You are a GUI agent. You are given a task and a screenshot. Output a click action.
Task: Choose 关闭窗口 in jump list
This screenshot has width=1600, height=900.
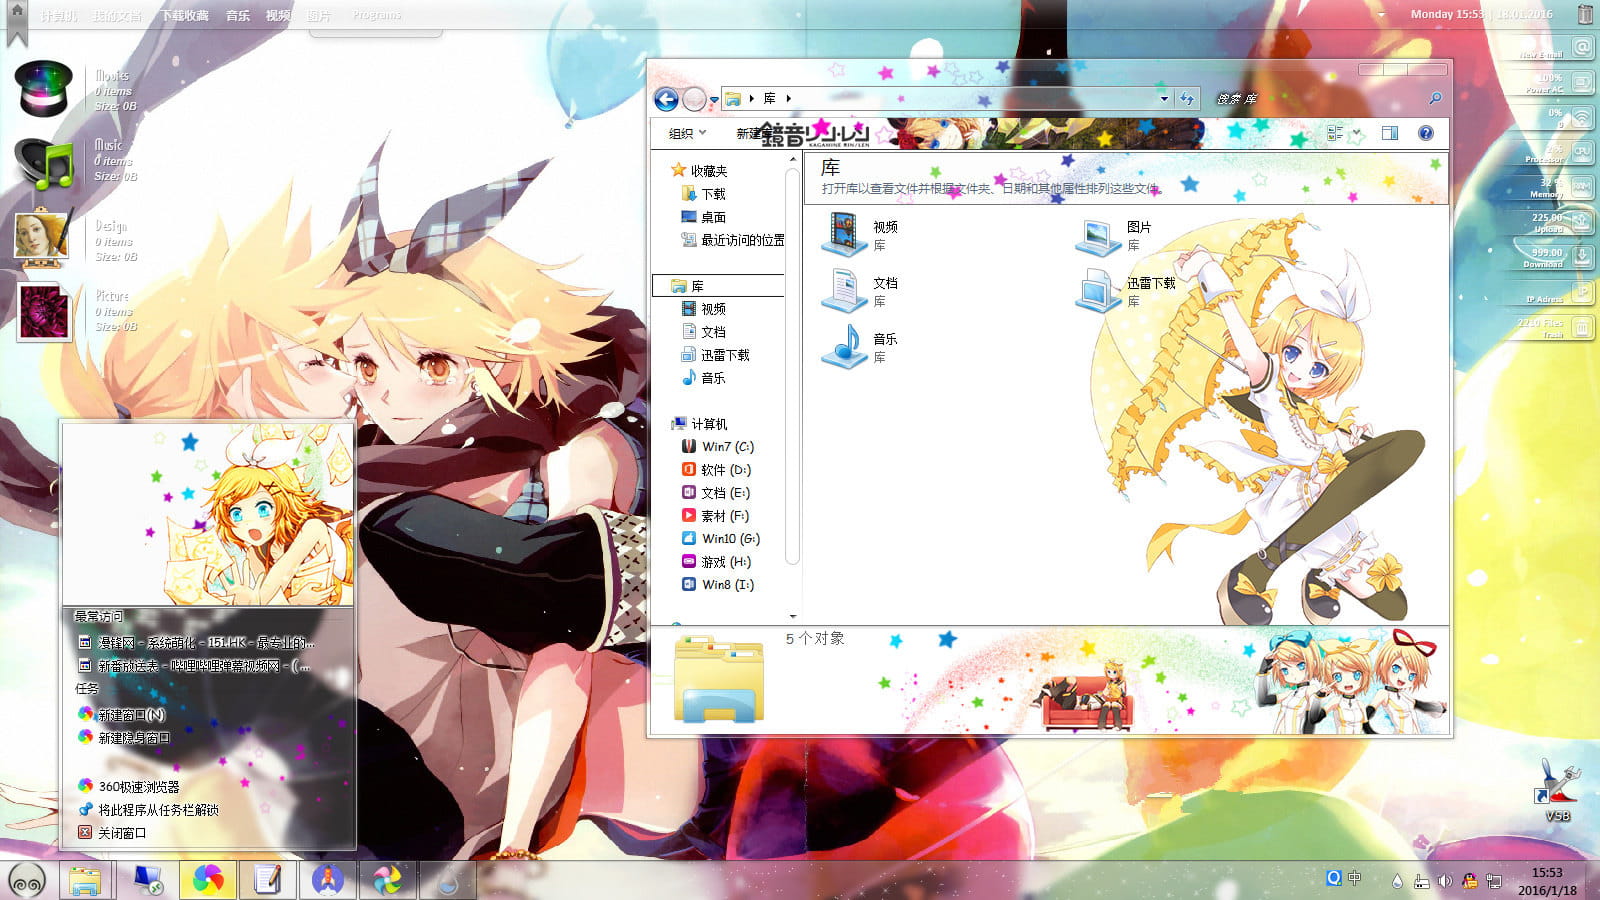pos(112,833)
